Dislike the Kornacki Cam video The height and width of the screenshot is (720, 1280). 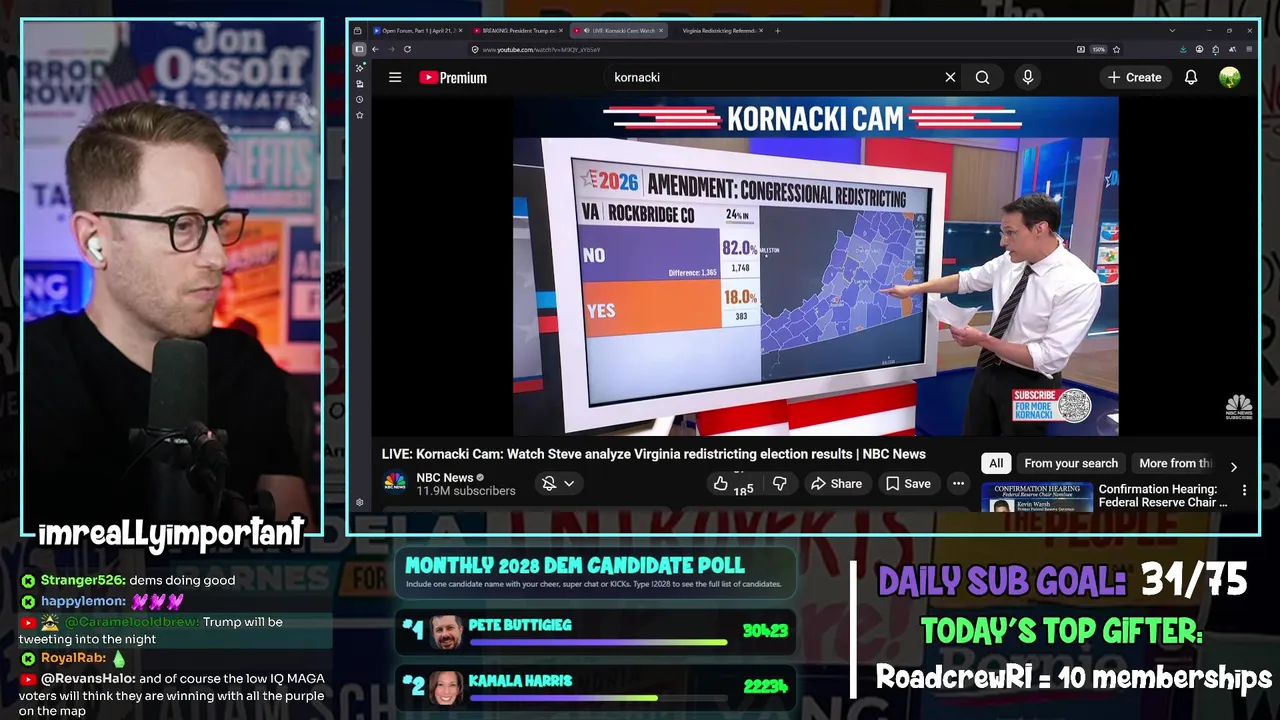point(780,483)
